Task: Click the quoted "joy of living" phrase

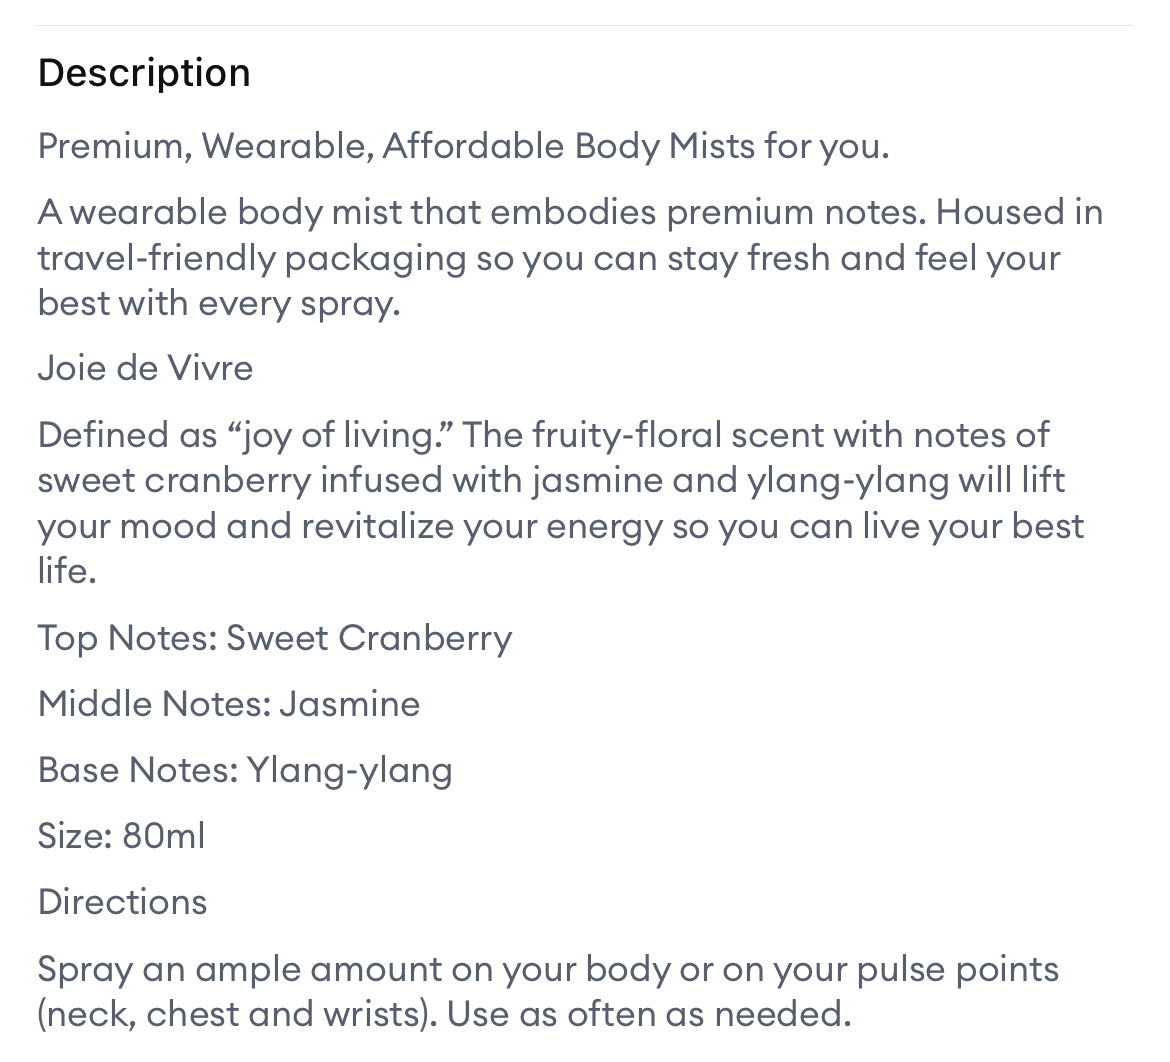Action: [337, 435]
